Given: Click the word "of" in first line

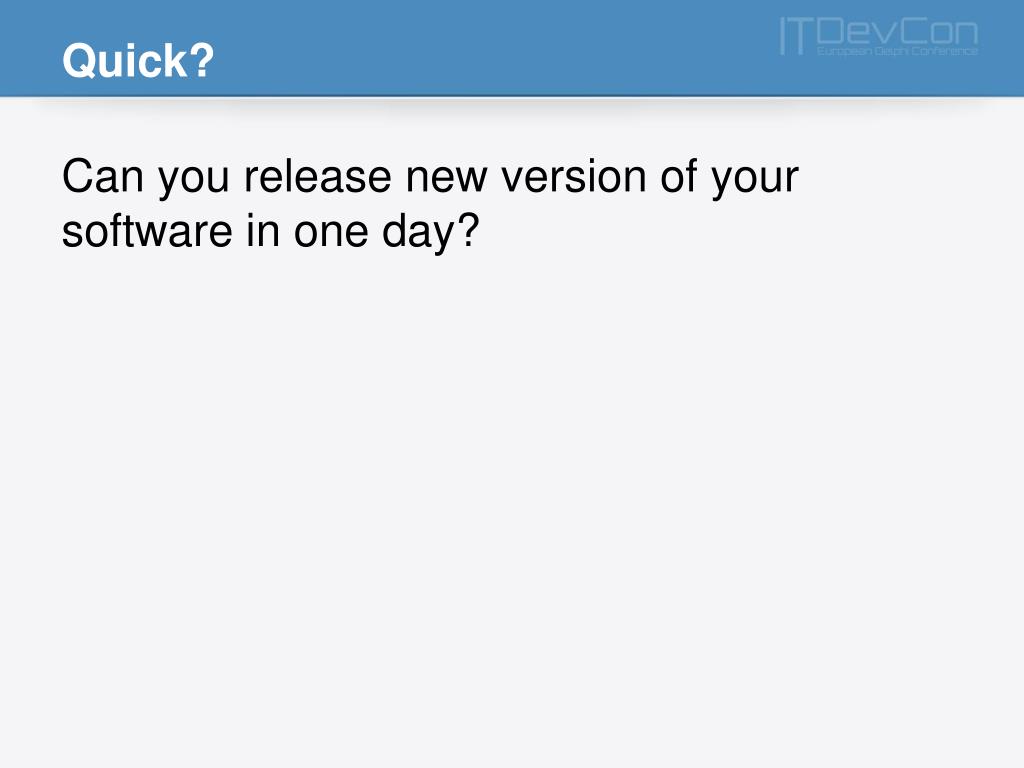Looking at the screenshot, I should click(x=679, y=177).
